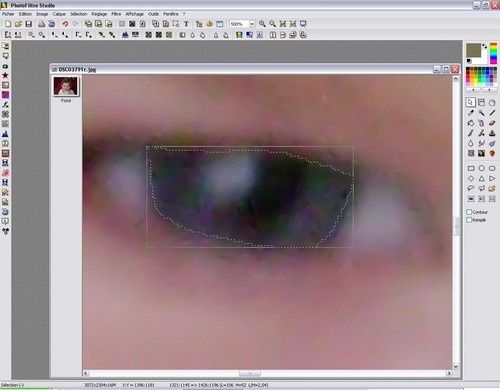Choose the polygon selection shape

(x=481, y=189)
